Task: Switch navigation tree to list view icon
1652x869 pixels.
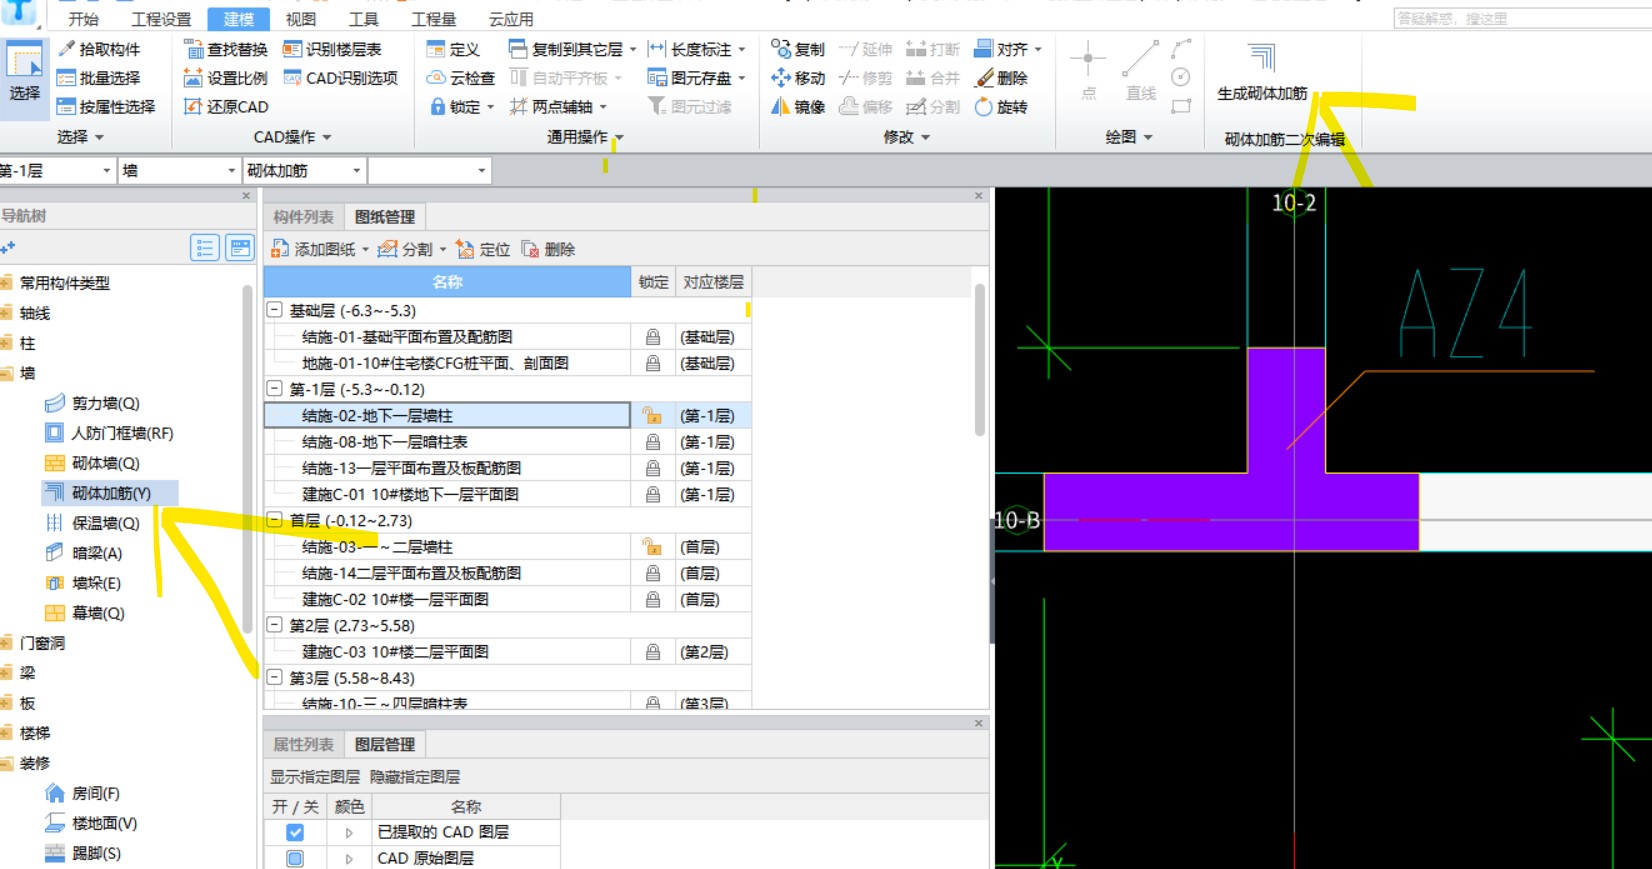Action: 205,248
